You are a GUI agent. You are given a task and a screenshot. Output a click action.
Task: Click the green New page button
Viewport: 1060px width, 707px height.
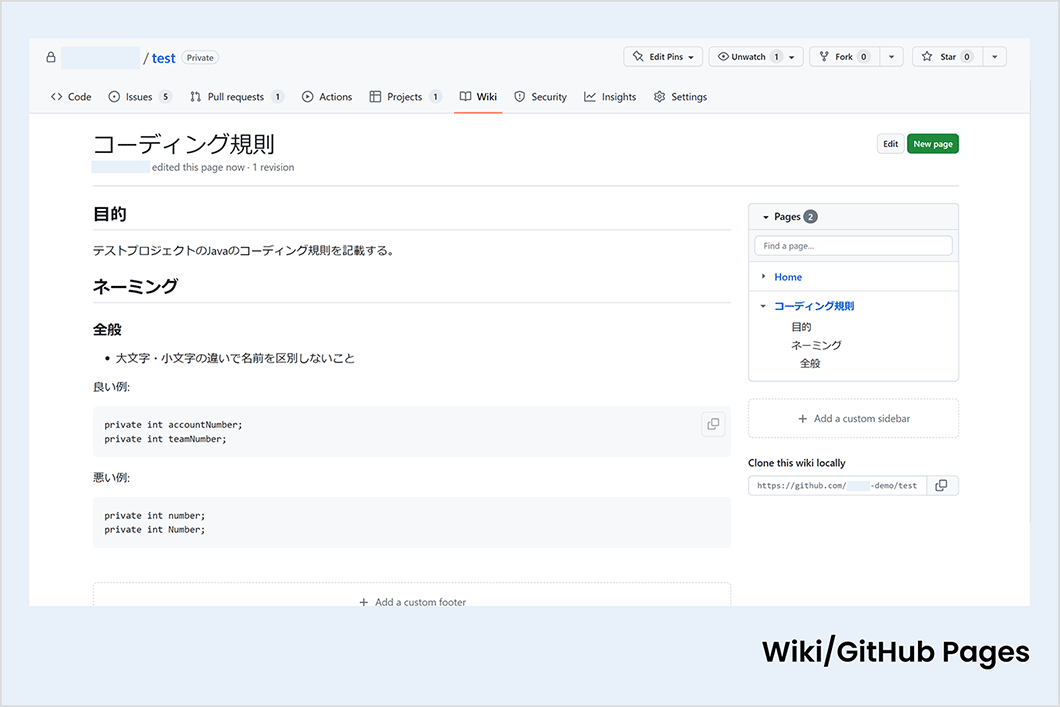(932, 144)
